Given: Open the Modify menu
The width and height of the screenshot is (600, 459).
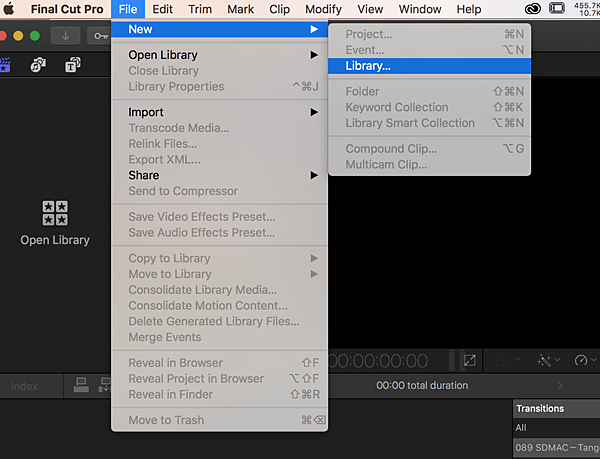Looking at the screenshot, I should [323, 9].
